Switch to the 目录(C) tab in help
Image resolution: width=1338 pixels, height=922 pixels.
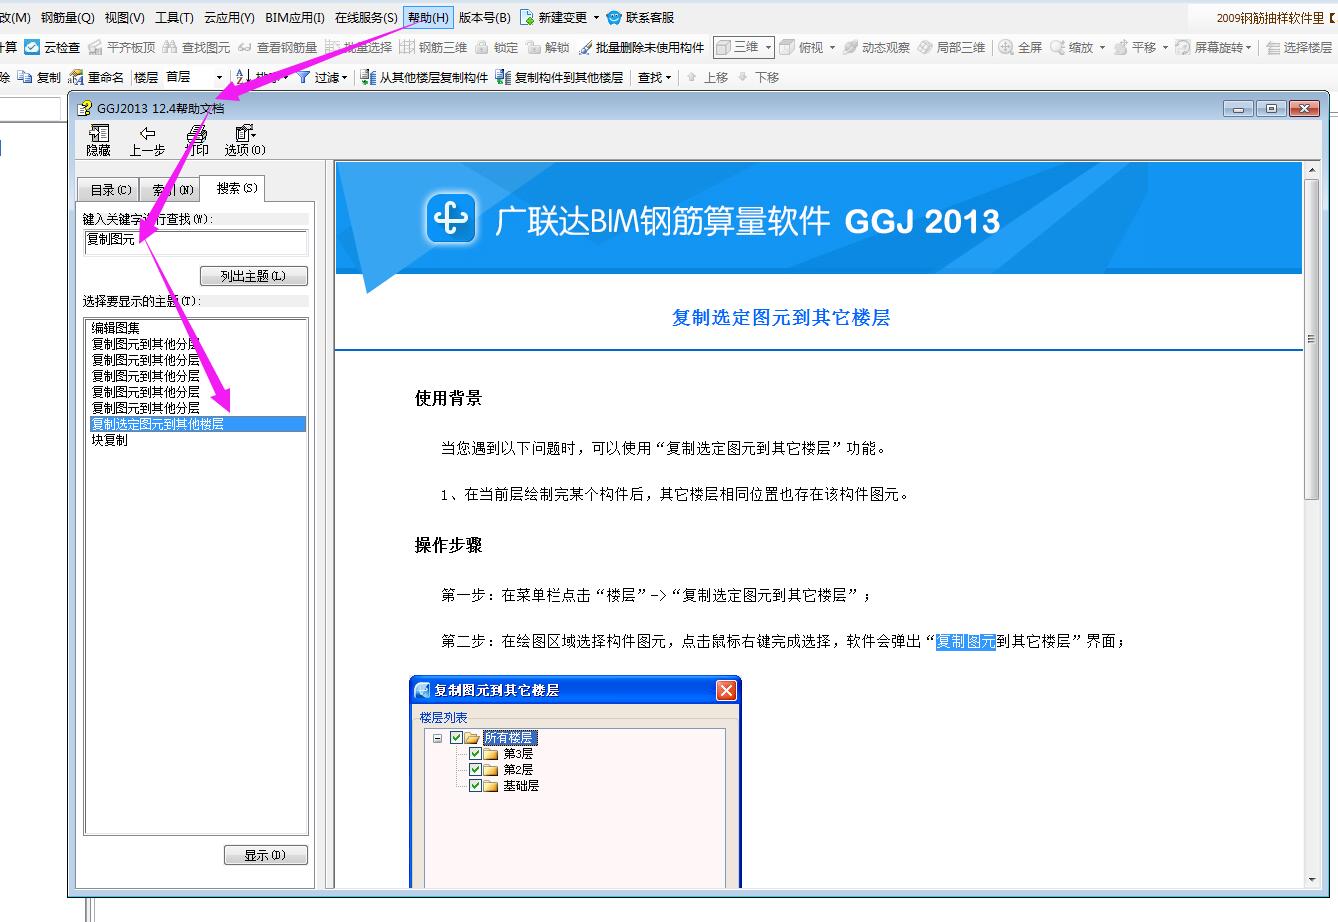109,190
